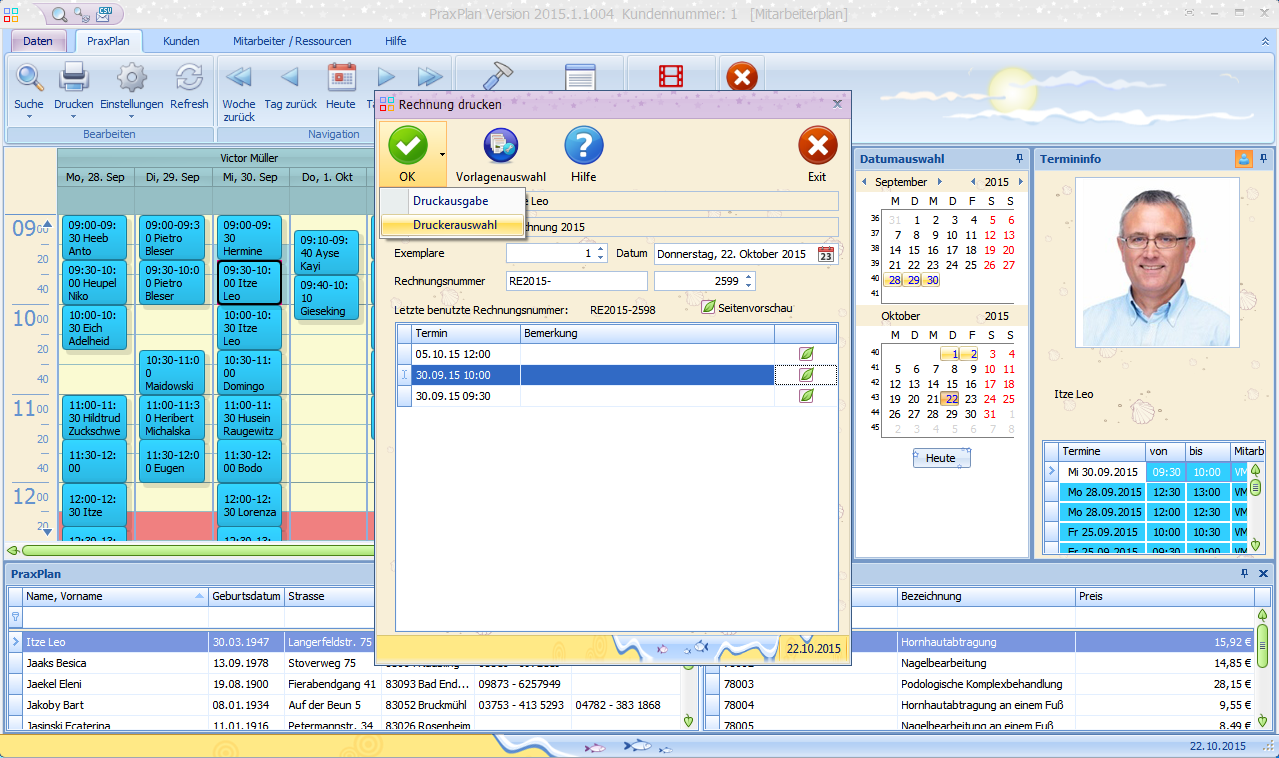Click the quick access CSV mail icon
Viewport: 1279px width, 758px height.
104,15
